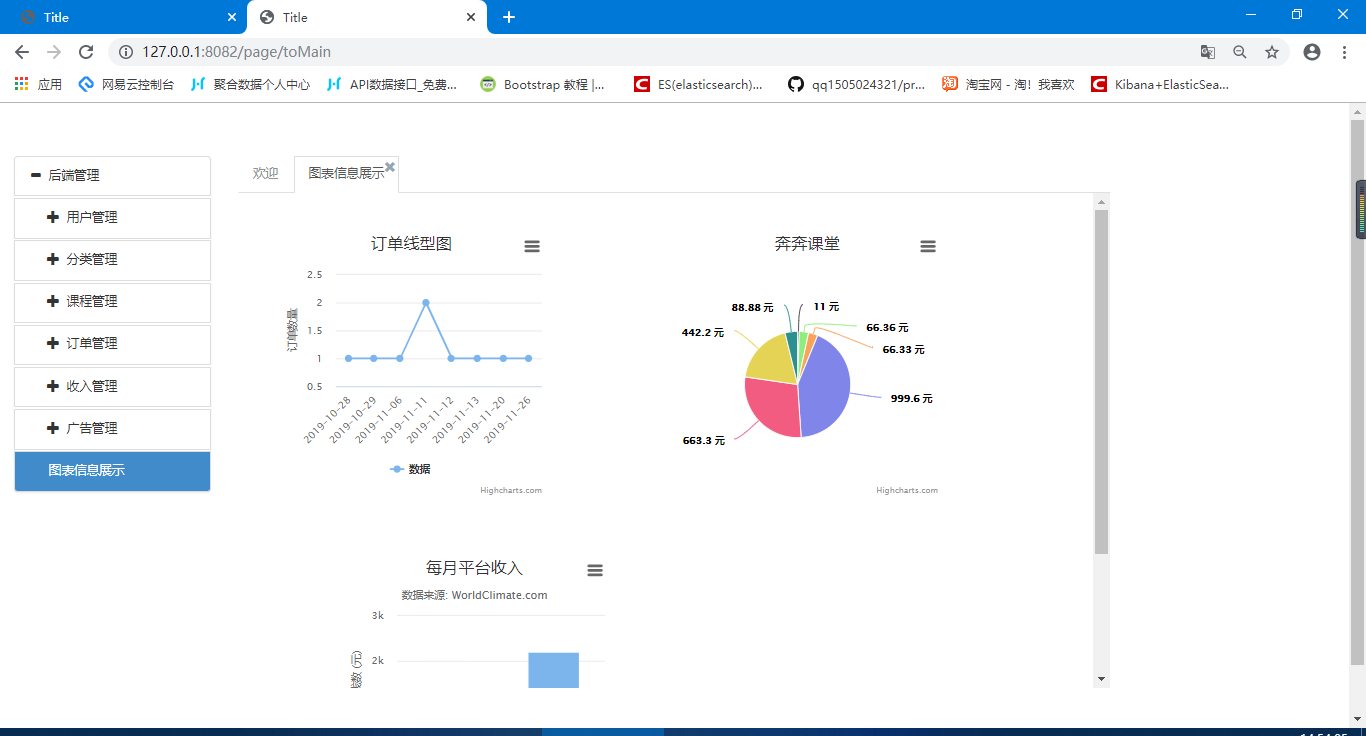Viewport: 1366px width, 736px height.
Task: Close the 图表信息展示 tab via x icon
Action: tap(390, 167)
